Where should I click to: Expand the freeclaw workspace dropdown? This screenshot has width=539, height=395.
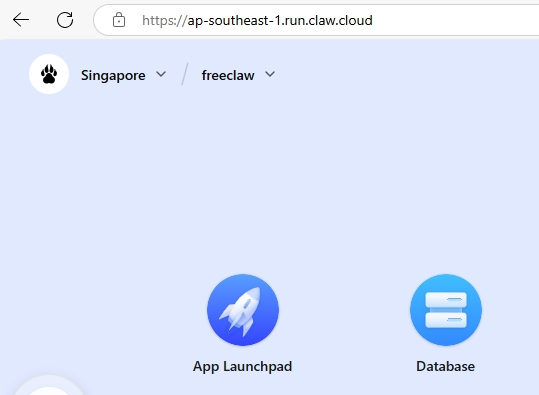click(238, 75)
